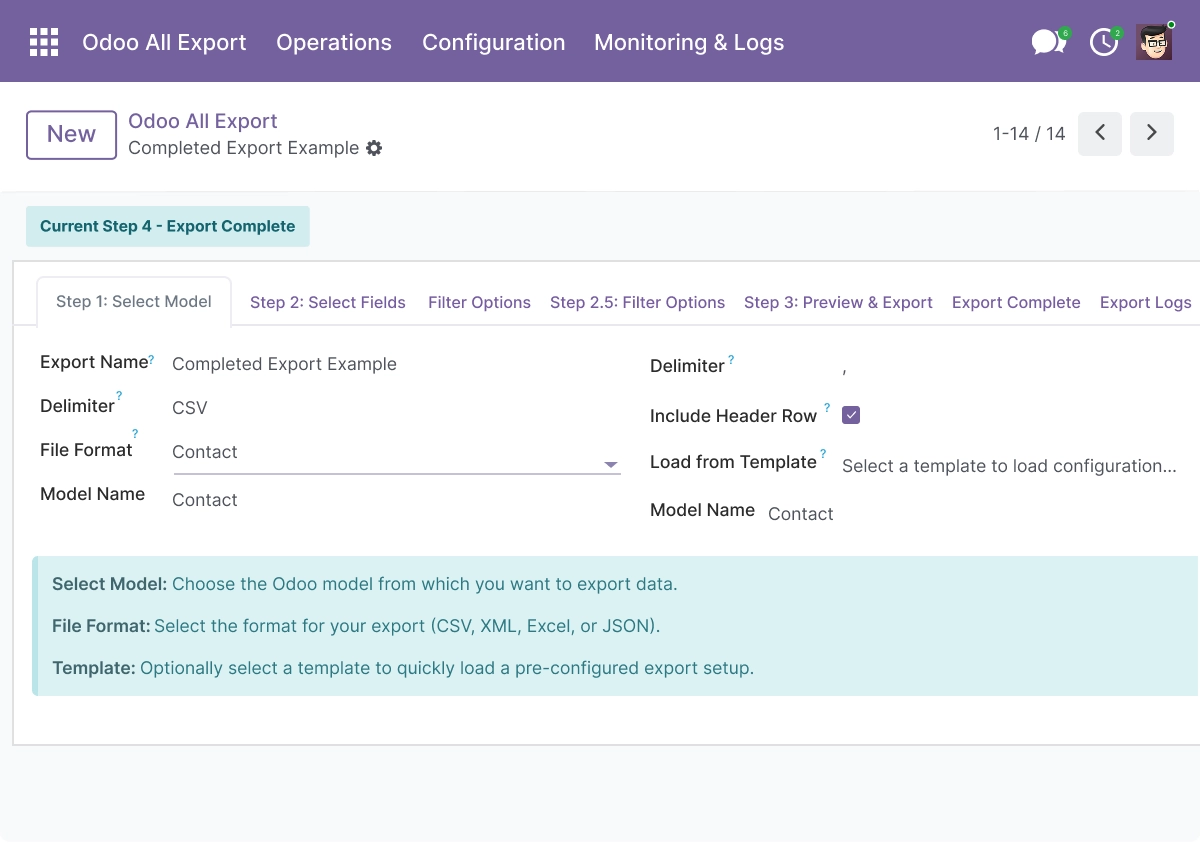The image size is (1200, 844).
Task: Click the New button
Action: coord(71,134)
